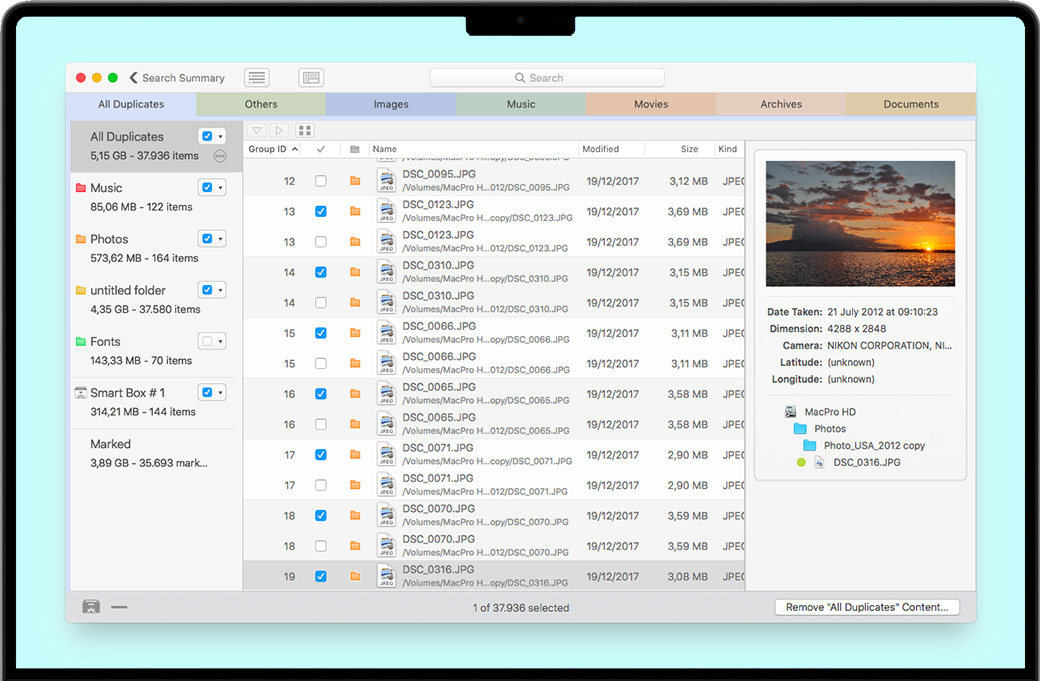Click the downward triangle filter icon above the list
Image resolution: width=1040 pixels, height=681 pixels.
point(257,131)
